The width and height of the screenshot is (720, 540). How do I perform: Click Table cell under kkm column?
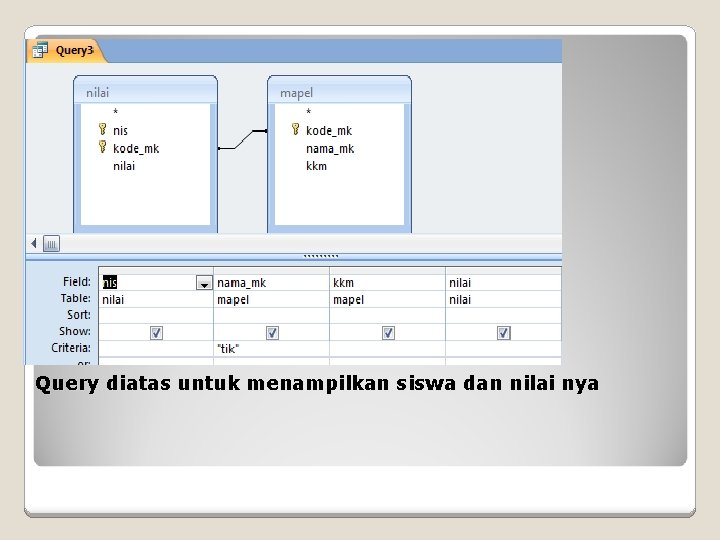388,299
